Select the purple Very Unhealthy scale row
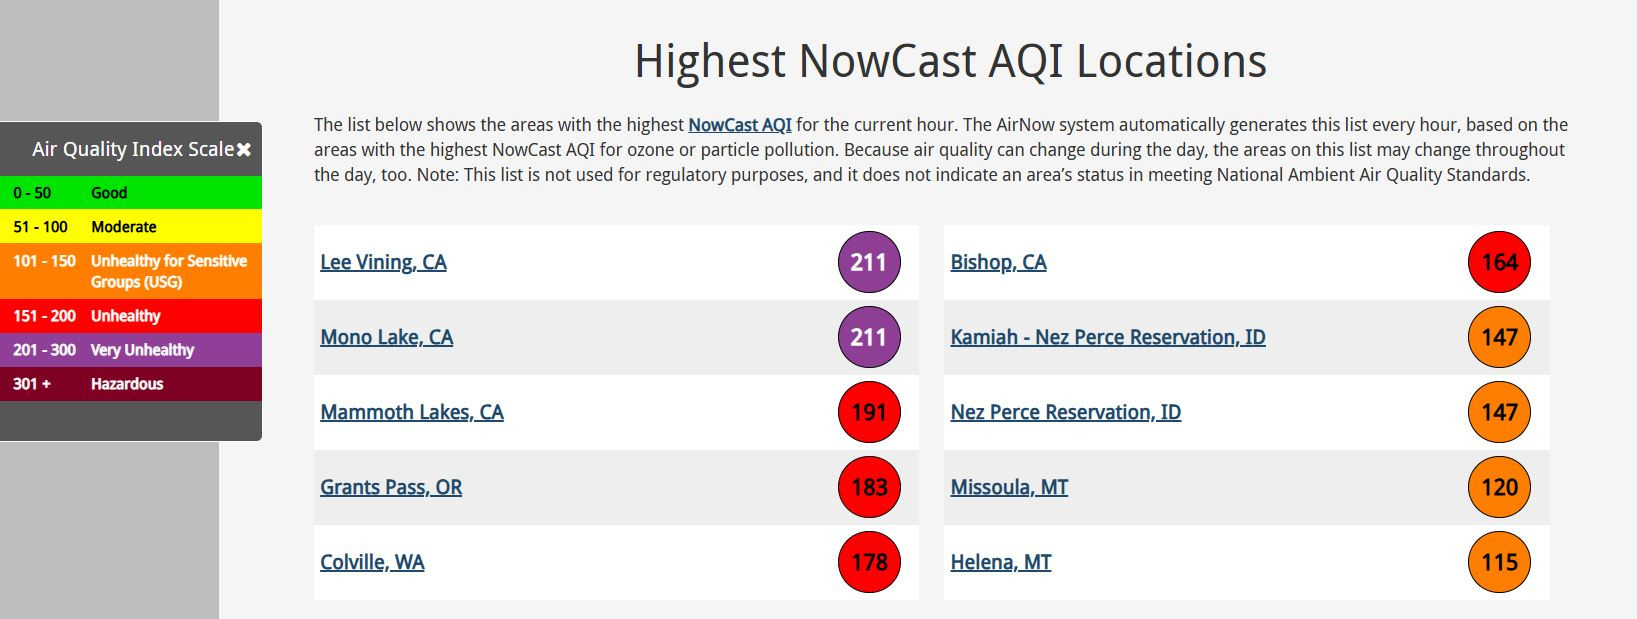The image size is (1637, 619). [131, 350]
